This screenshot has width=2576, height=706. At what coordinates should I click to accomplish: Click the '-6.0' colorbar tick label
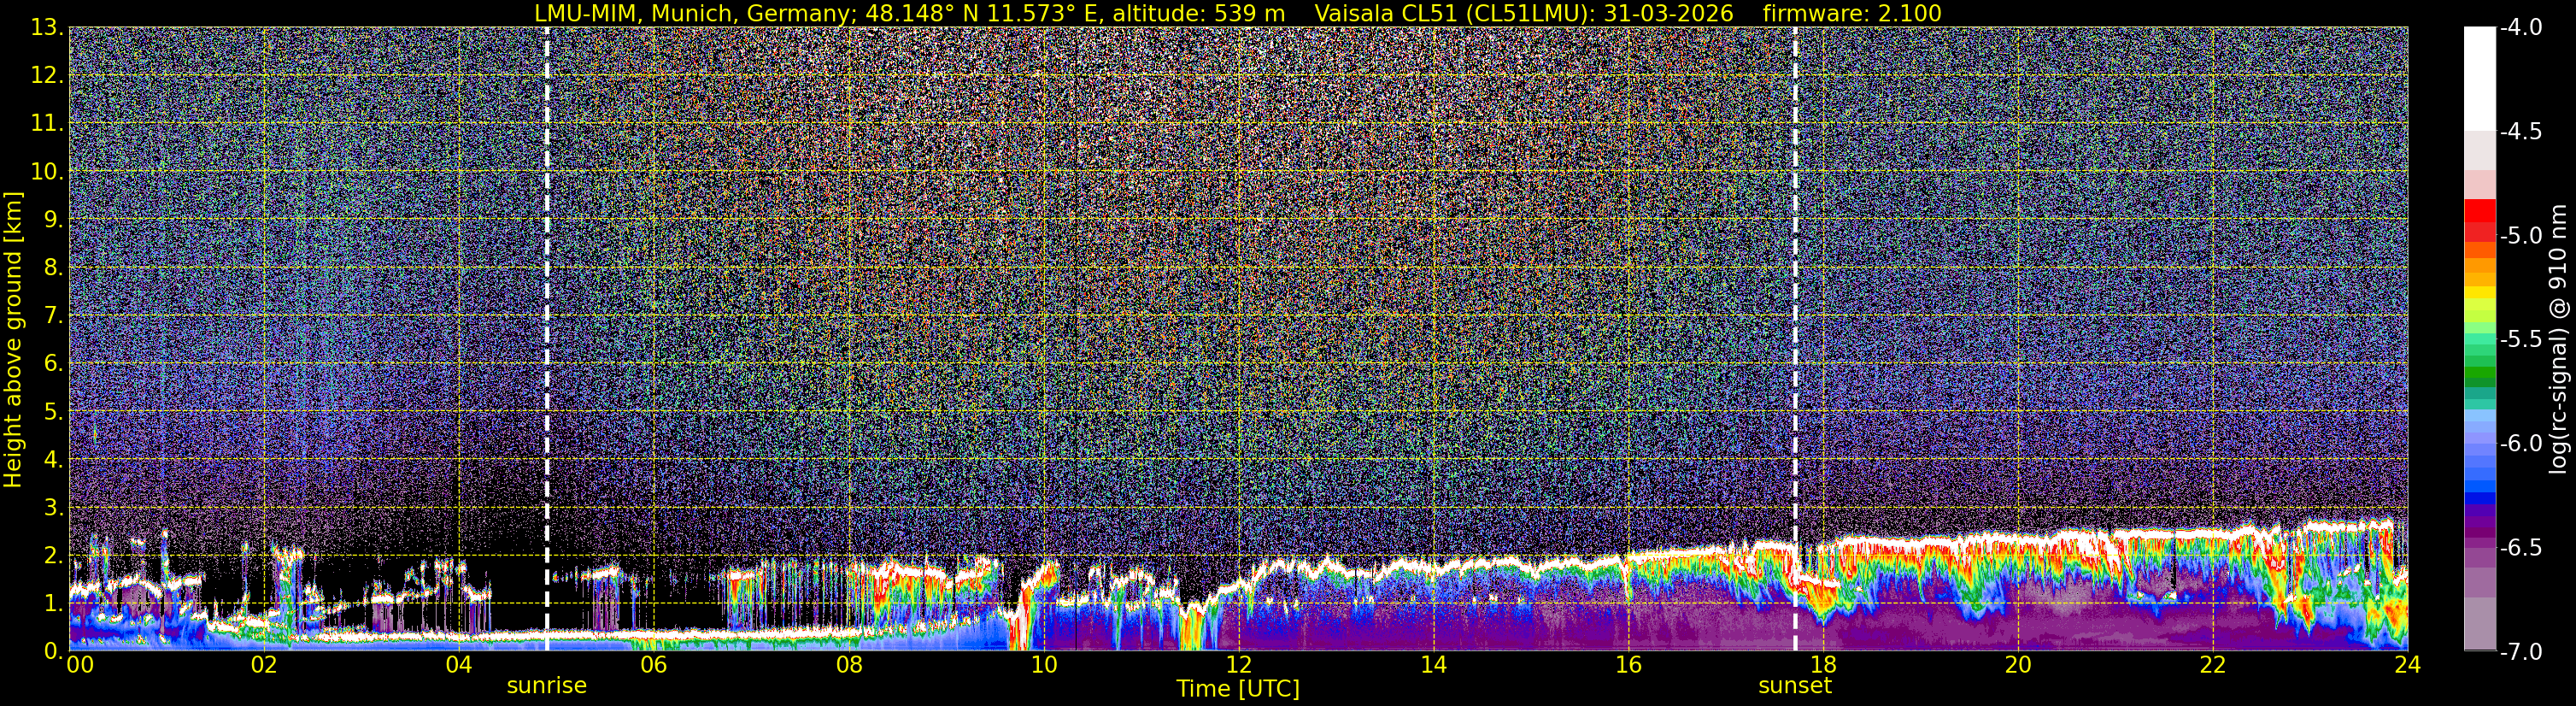(2520, 443)
